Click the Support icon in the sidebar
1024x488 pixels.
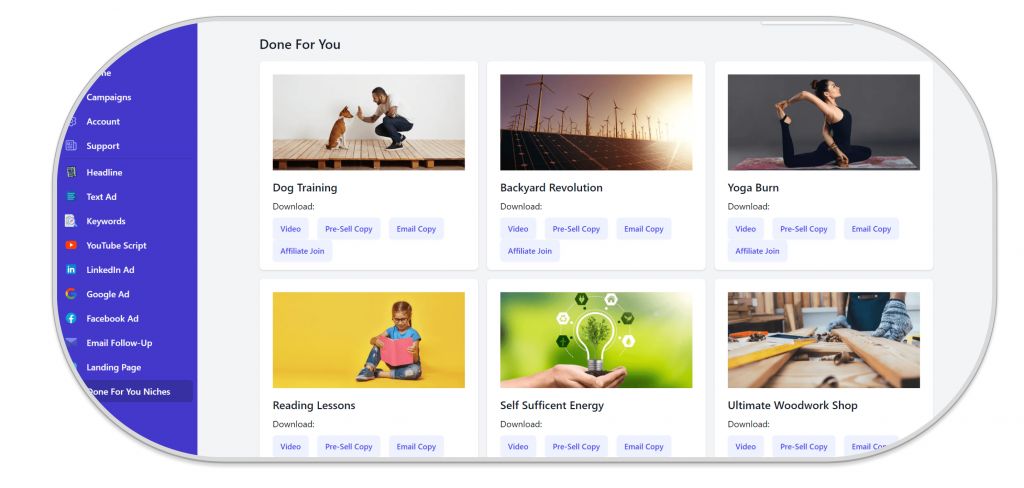pyautogui.click(x=71, y=146)
